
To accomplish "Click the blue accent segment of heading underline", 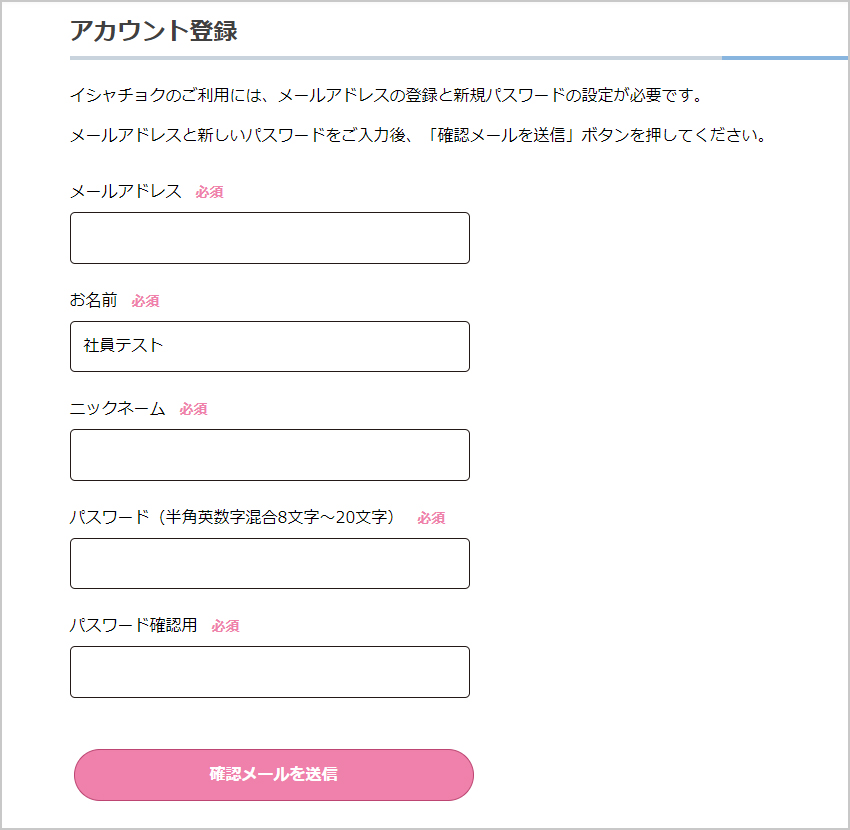I will click(x=785, y=58).
